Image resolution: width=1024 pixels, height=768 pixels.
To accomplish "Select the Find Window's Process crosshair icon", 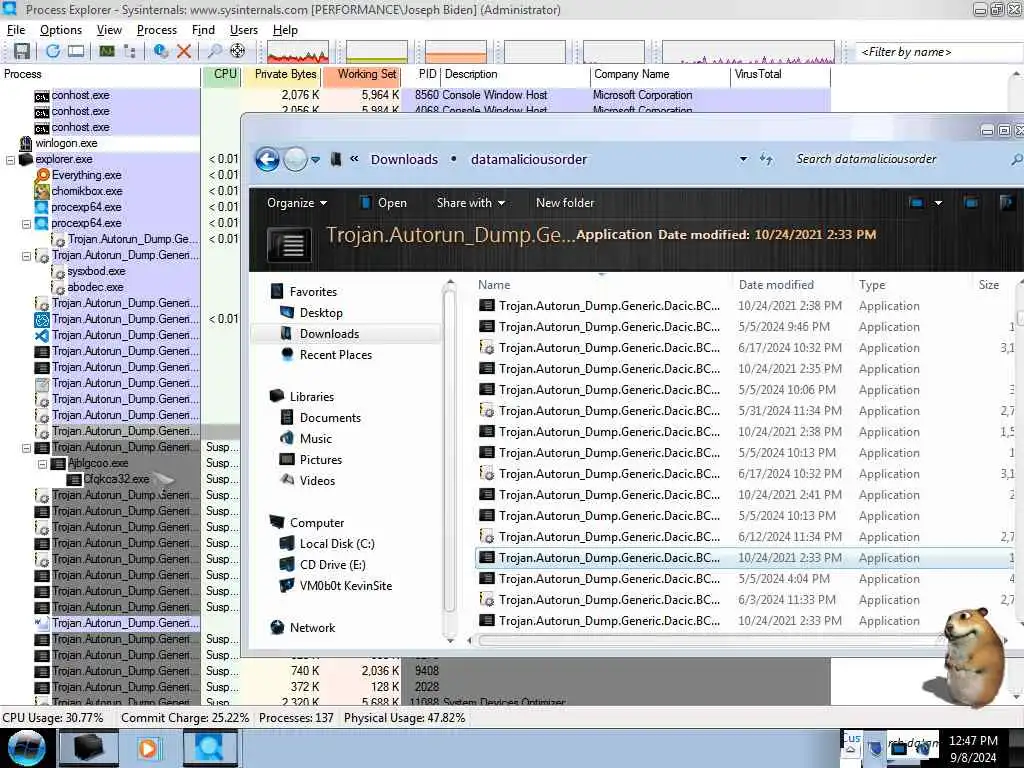I will tap(238, 51).
